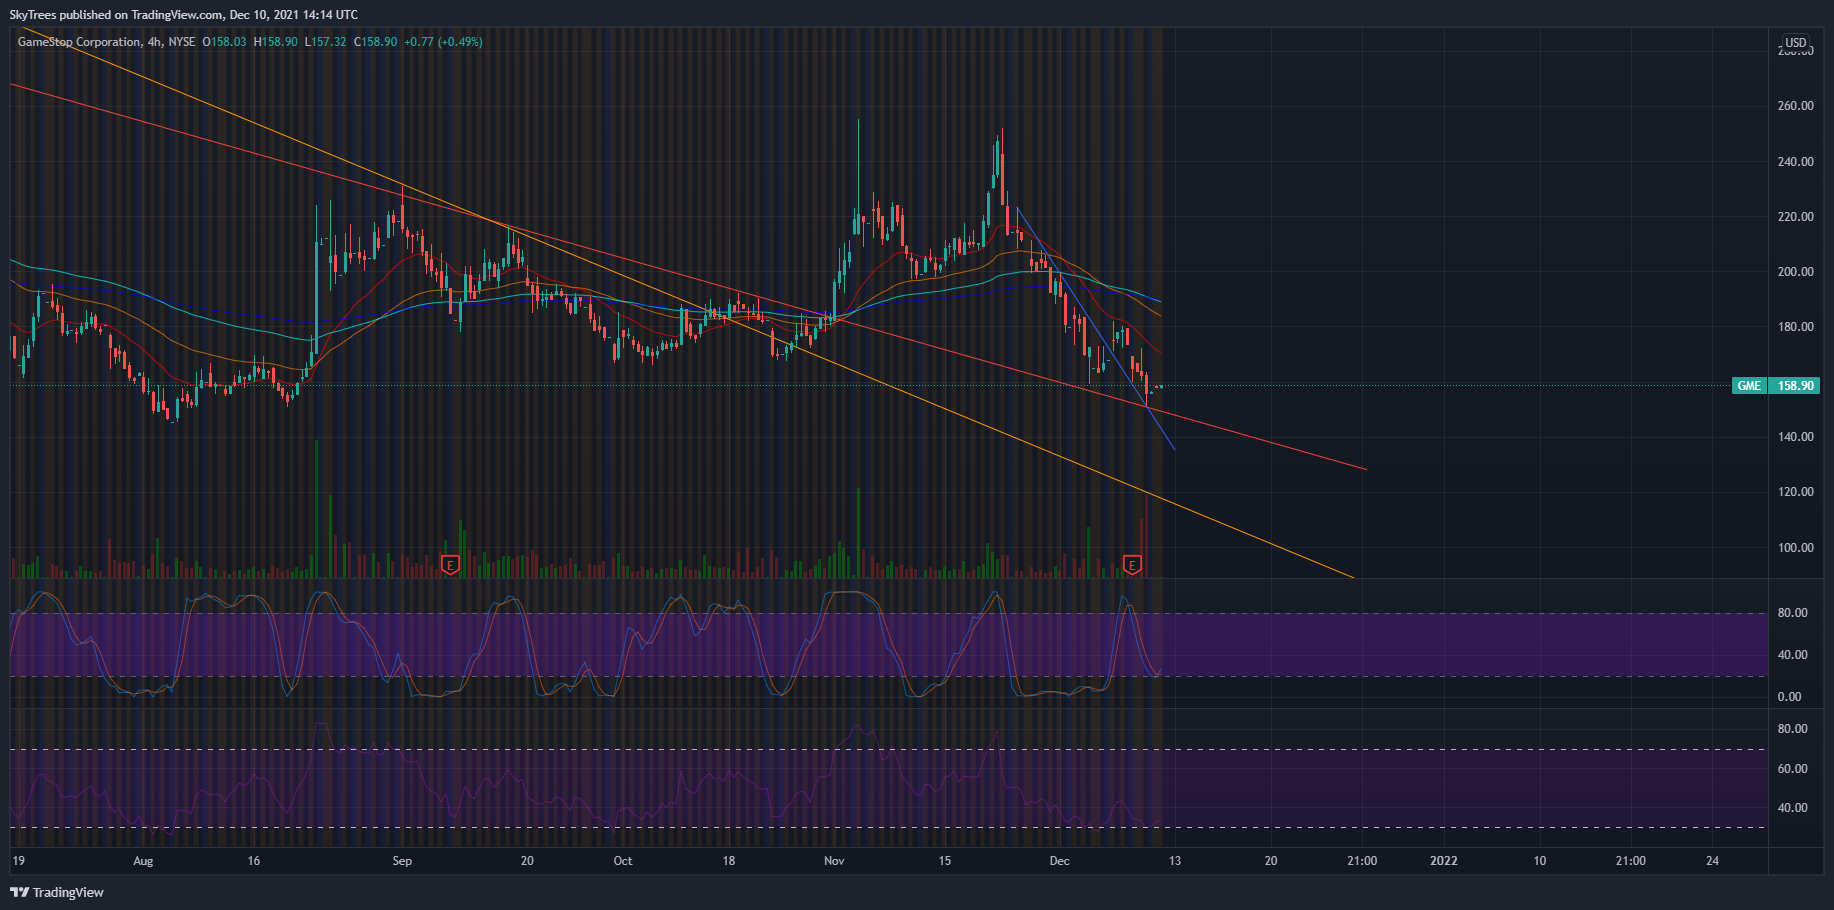The width and height of the screenshot is (1834, 910).
Task: Click the low value L157.32
Action: pos(326,42)
